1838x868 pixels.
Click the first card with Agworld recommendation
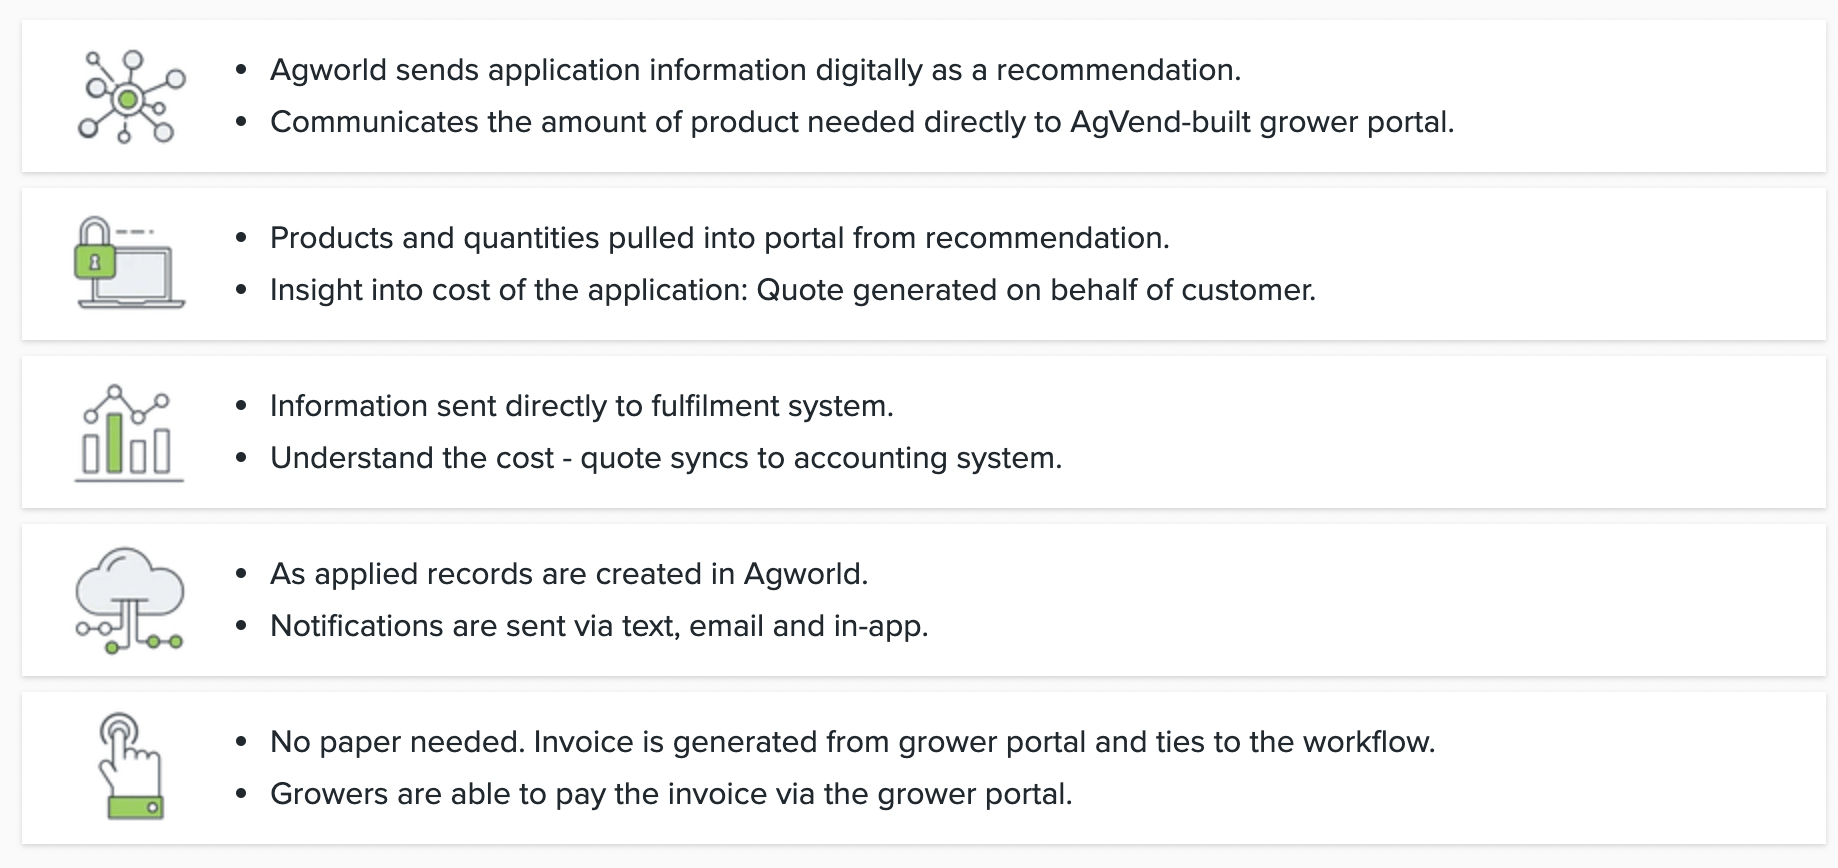point(924,96)
